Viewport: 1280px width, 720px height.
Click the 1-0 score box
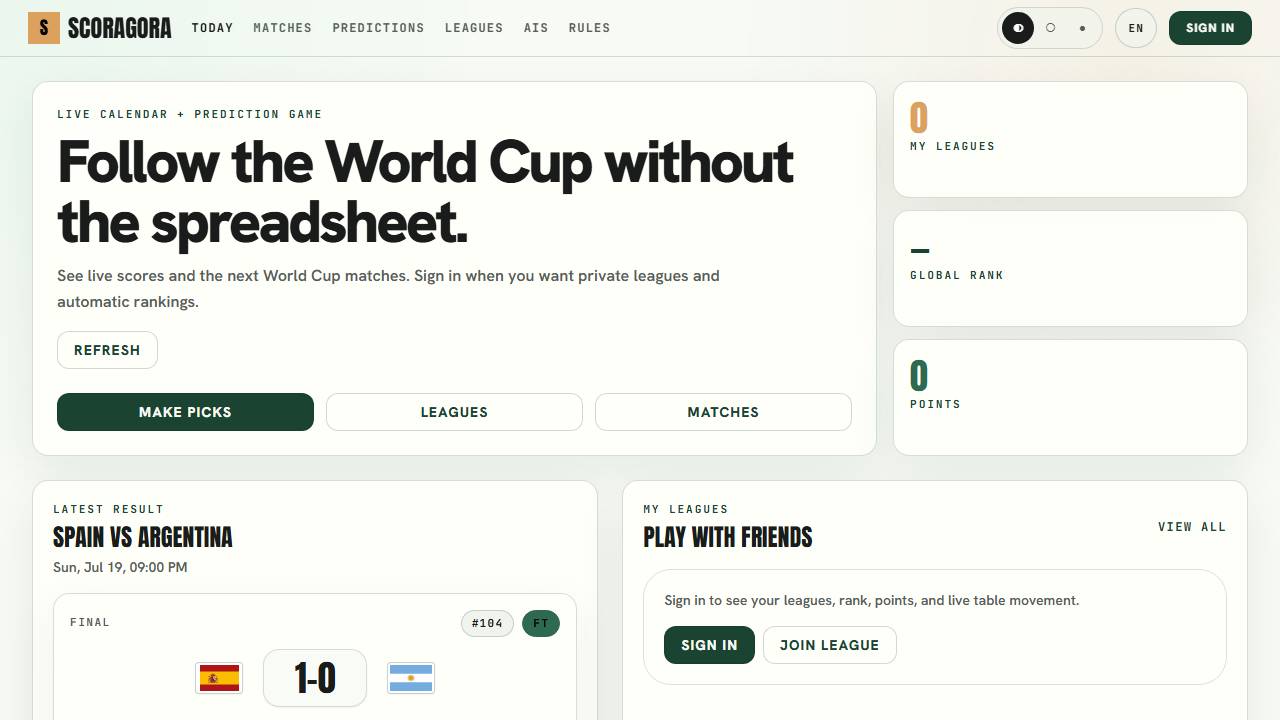point(315,678)
